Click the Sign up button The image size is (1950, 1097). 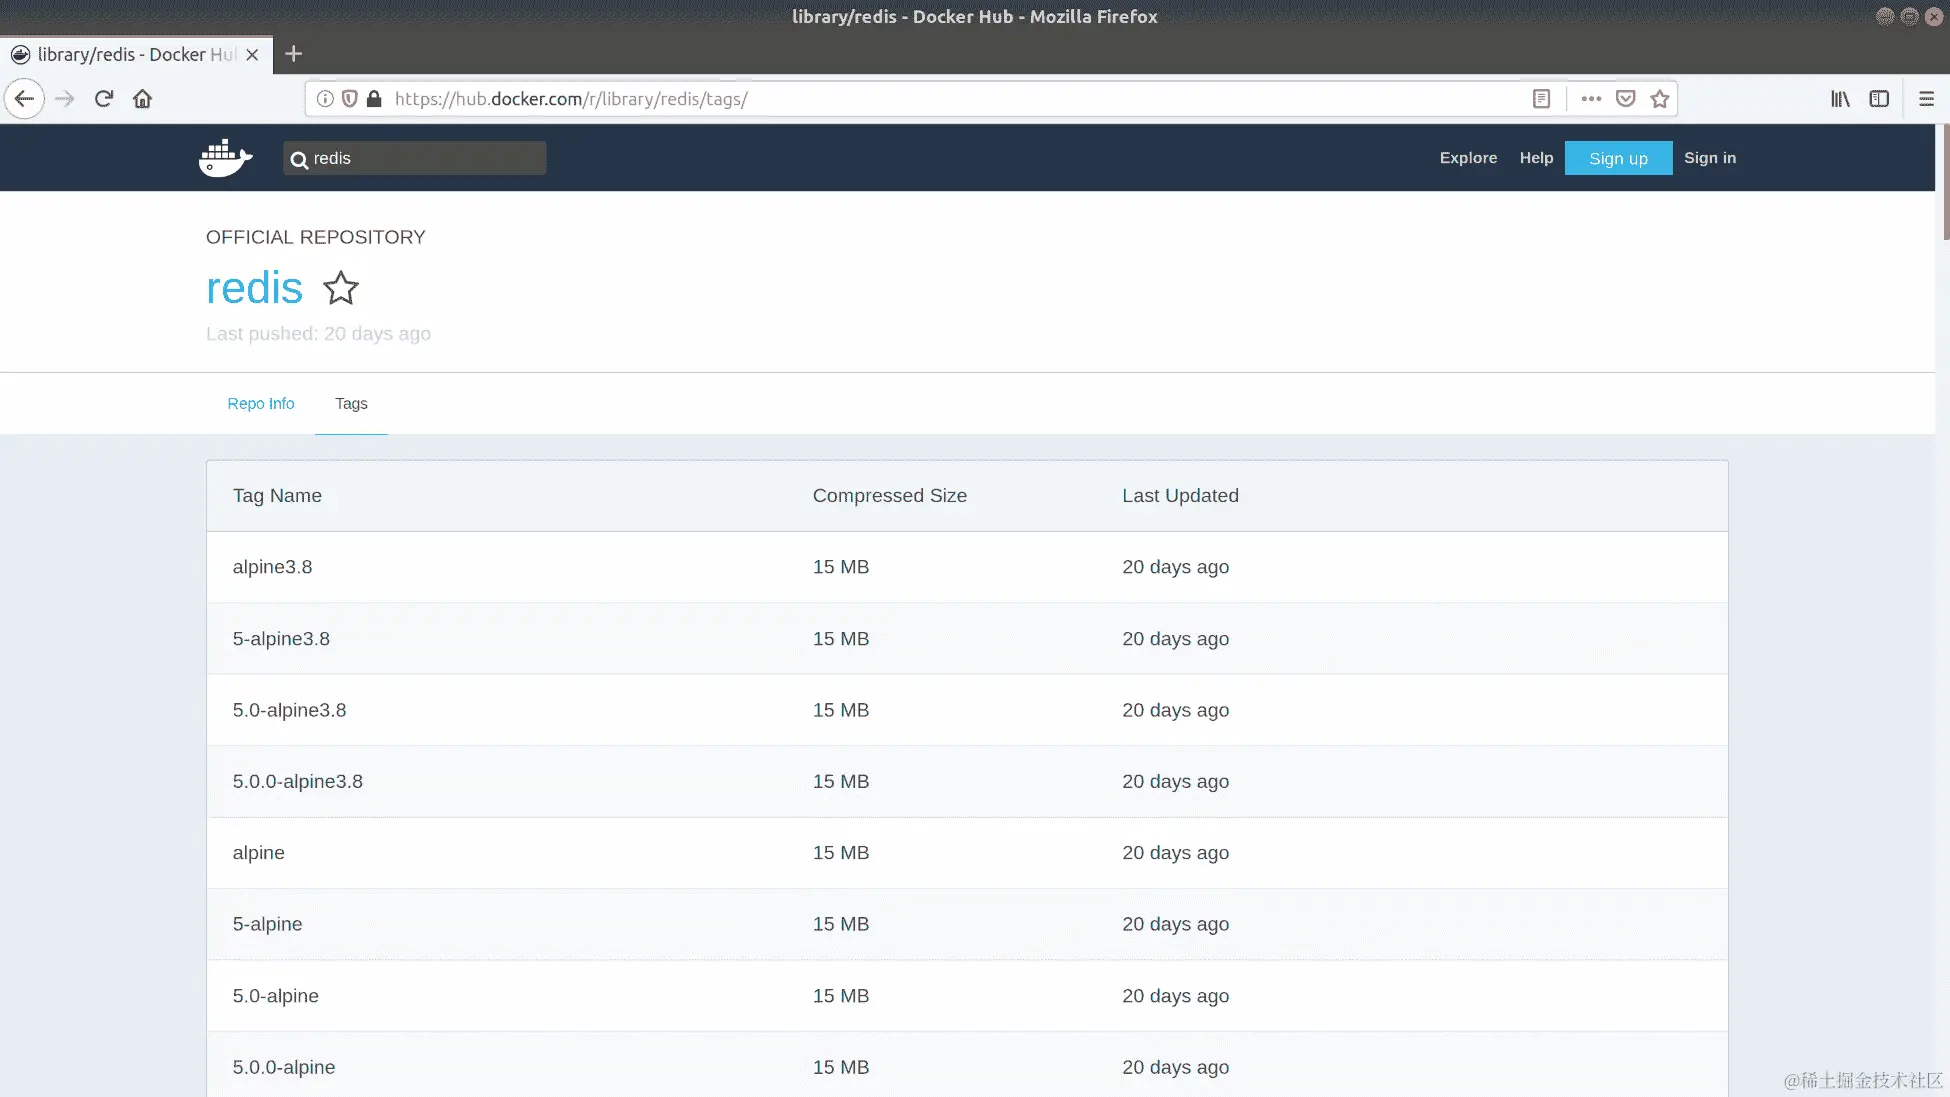(1618, 158)
